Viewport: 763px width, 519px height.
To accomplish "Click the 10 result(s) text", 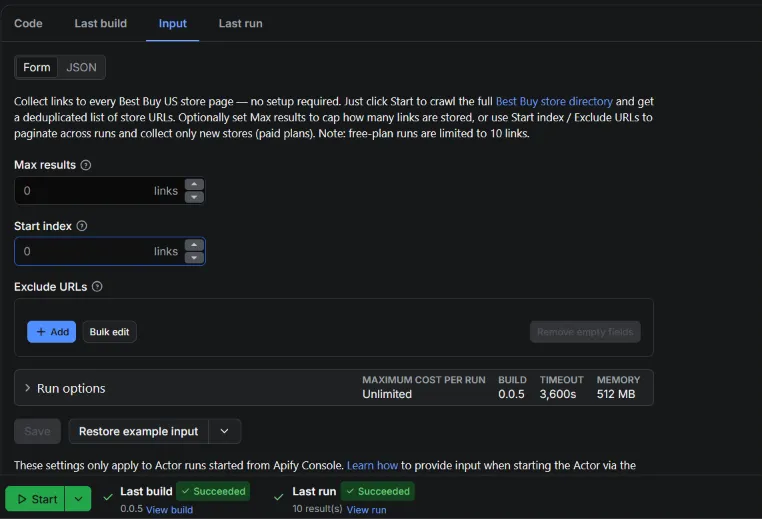I will coord(317,509).
